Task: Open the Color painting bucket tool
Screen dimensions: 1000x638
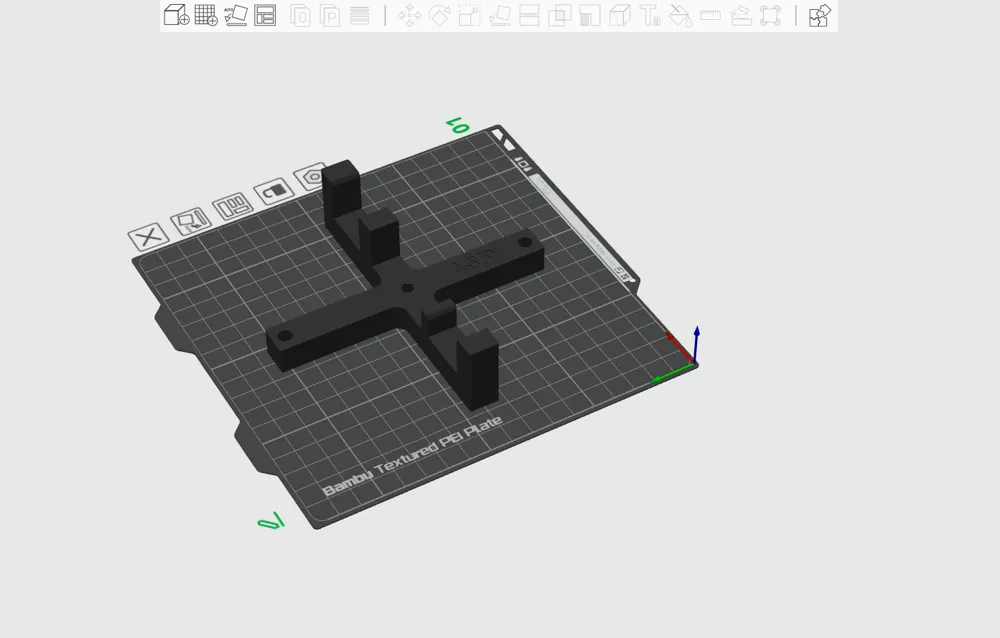Action: (680, 15)
